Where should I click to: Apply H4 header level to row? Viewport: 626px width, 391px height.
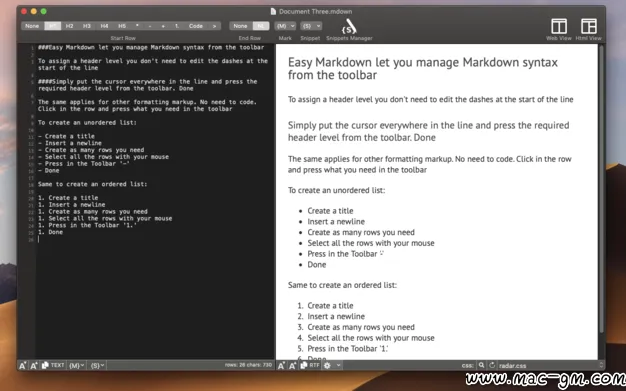coord(104,26)
